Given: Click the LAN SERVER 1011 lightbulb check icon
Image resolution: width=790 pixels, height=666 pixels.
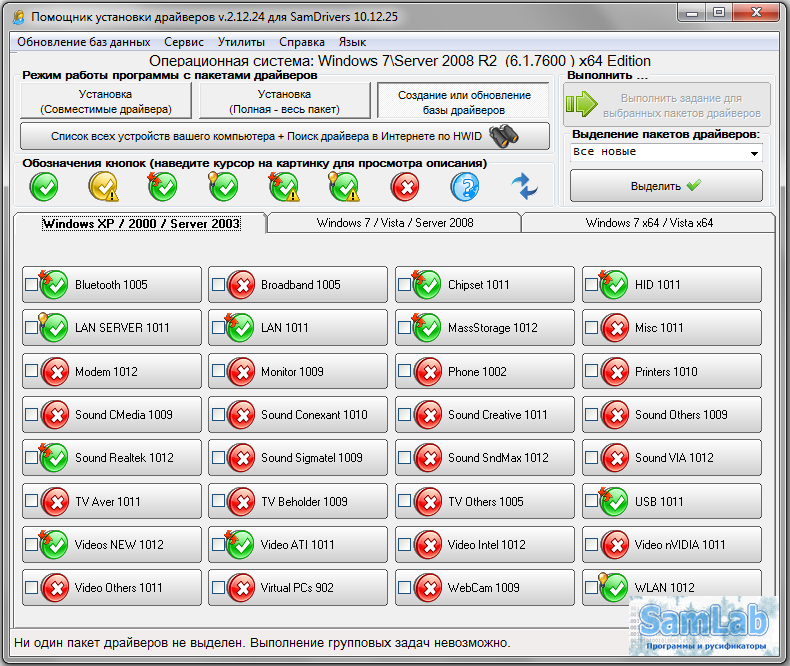Looking at the screenshot, I should coord(53,327).
